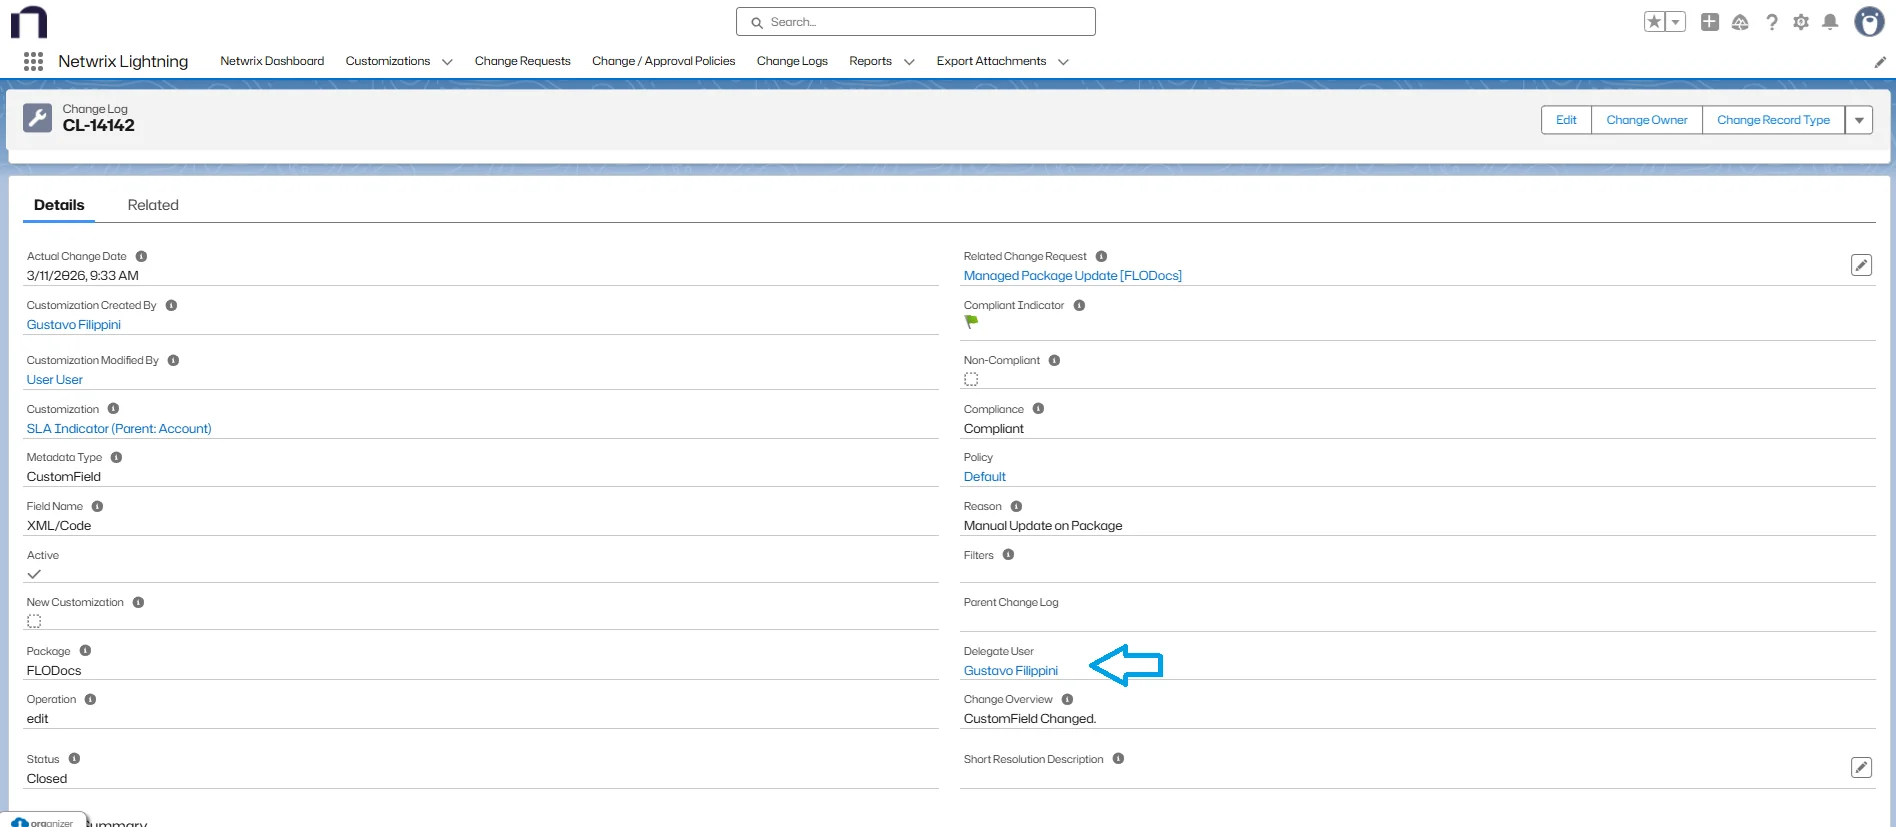Click the Change Owner button
This screenshot has width=1896, height=827.
click(x=1647, y=120)
